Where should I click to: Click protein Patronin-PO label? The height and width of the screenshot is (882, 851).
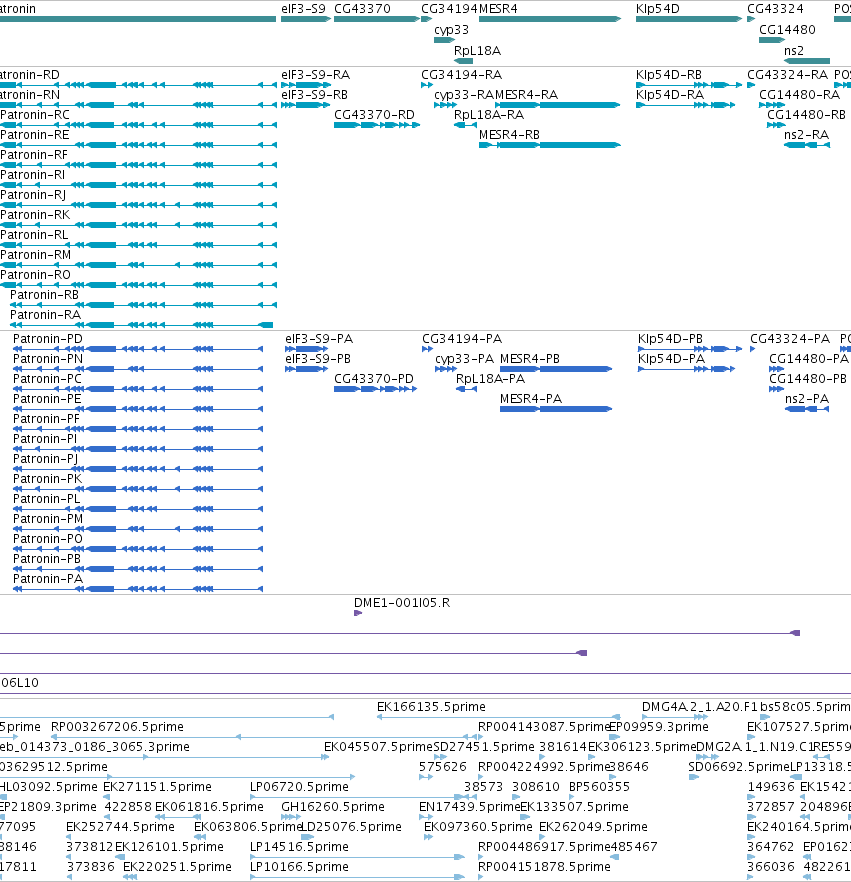(48, 539)
